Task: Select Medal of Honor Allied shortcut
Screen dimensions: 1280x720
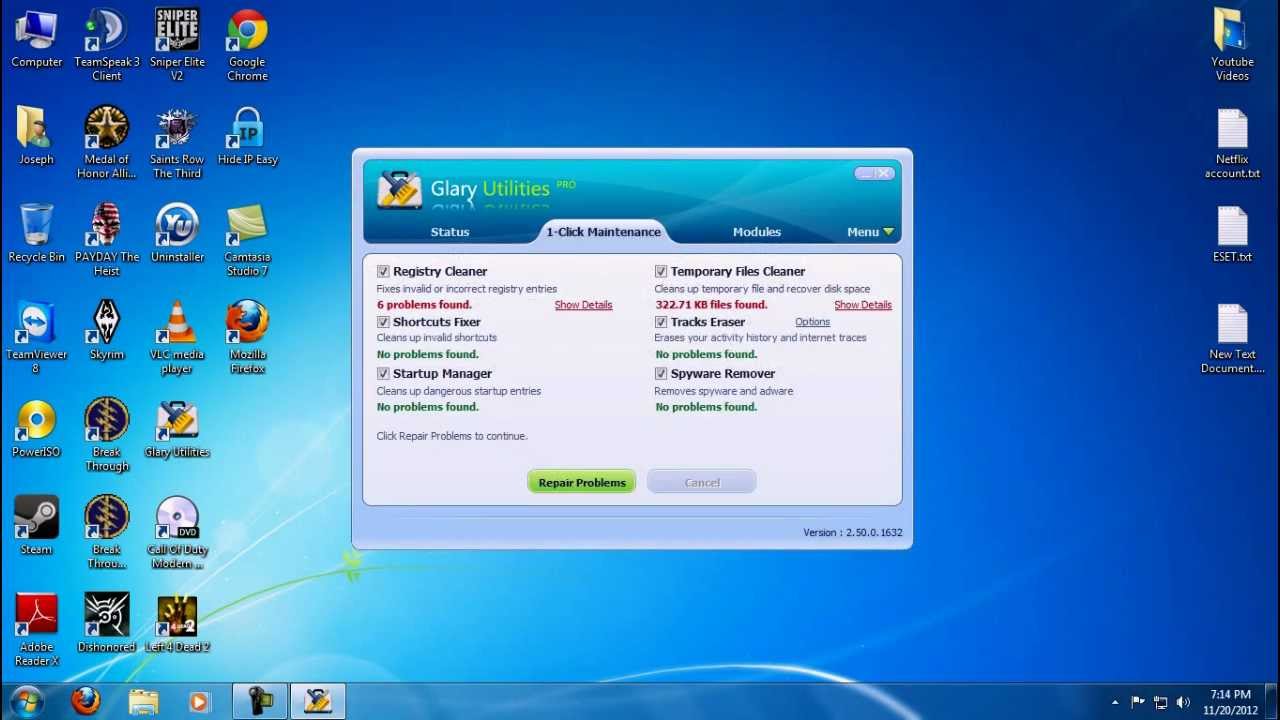Action: 107,142
